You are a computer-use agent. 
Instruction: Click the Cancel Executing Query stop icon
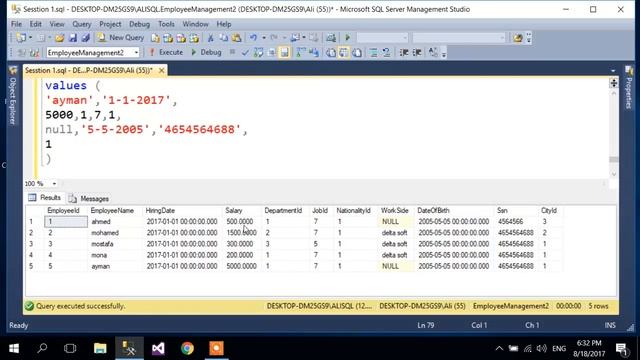pos(232,52)
